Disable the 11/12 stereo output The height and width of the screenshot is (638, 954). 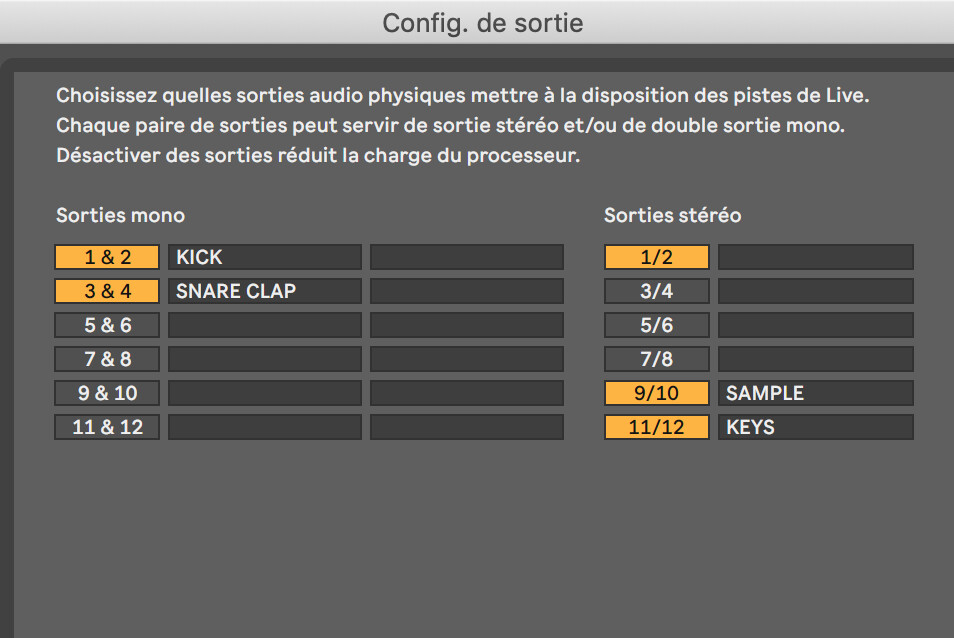657,427
